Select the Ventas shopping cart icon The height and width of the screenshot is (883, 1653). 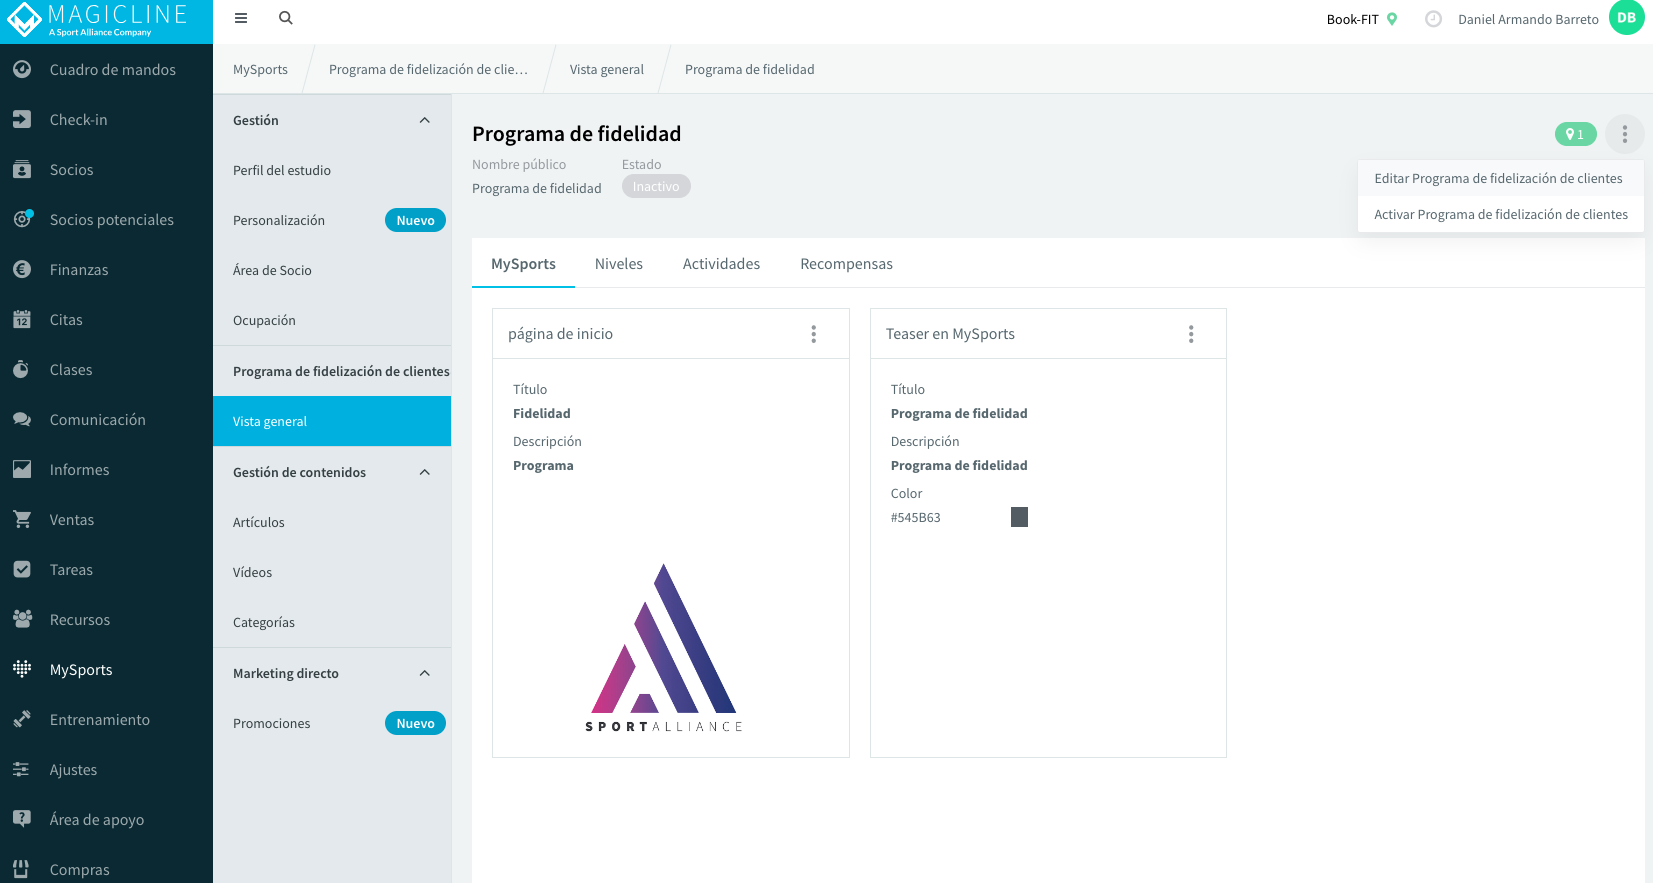pyautogui.click(x=22, y=519)
